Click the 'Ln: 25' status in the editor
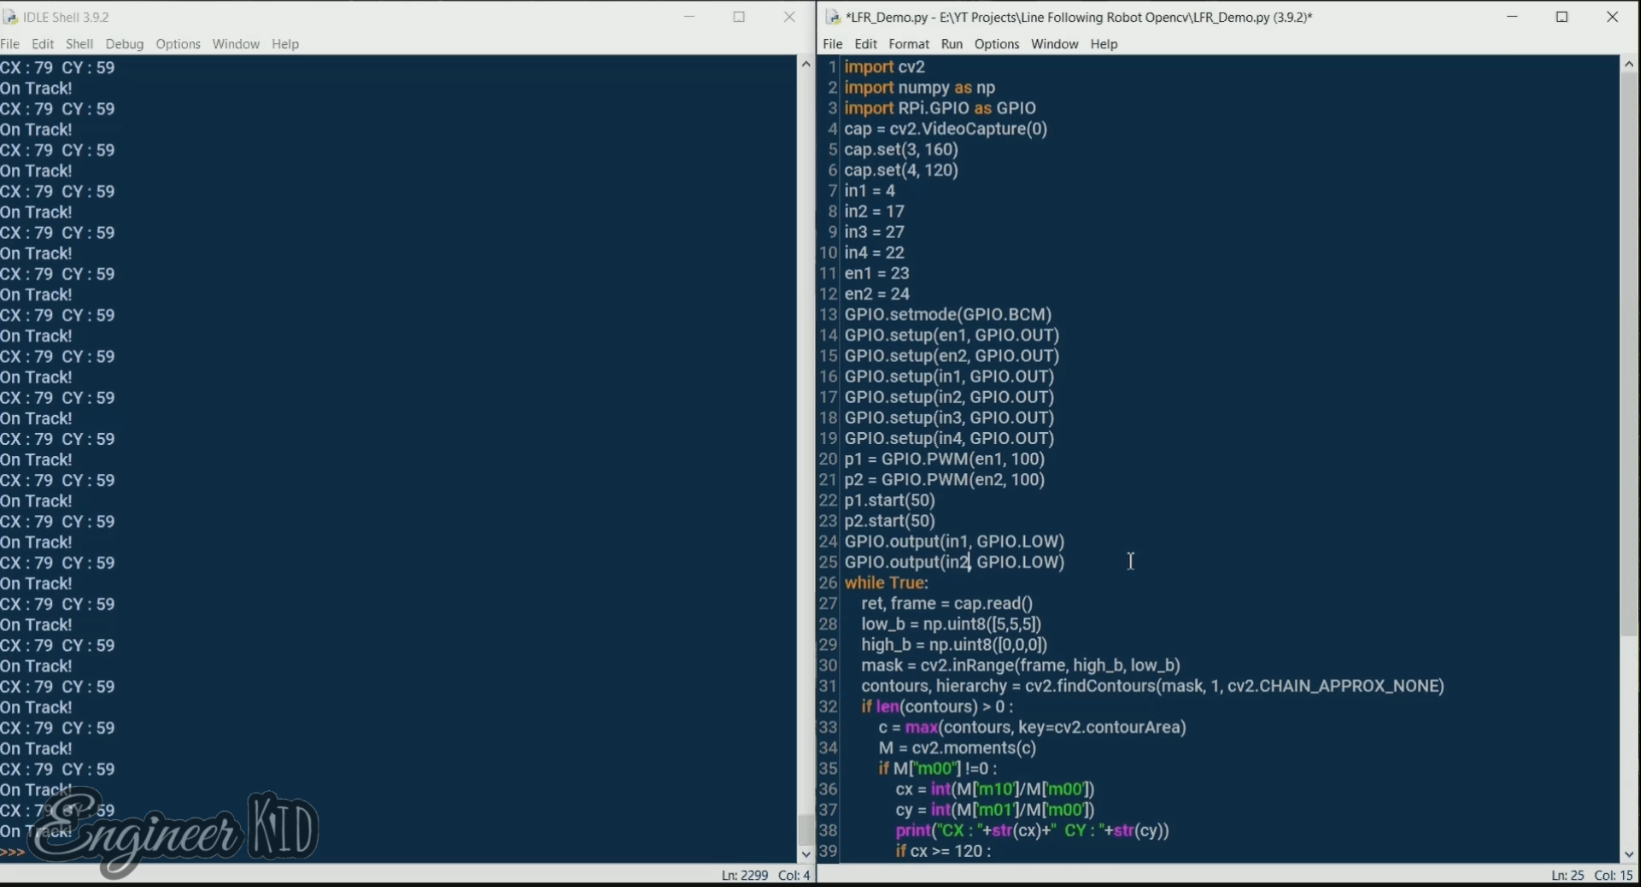This screenshot has height=887, width=1641. (x=1568, y=875)
